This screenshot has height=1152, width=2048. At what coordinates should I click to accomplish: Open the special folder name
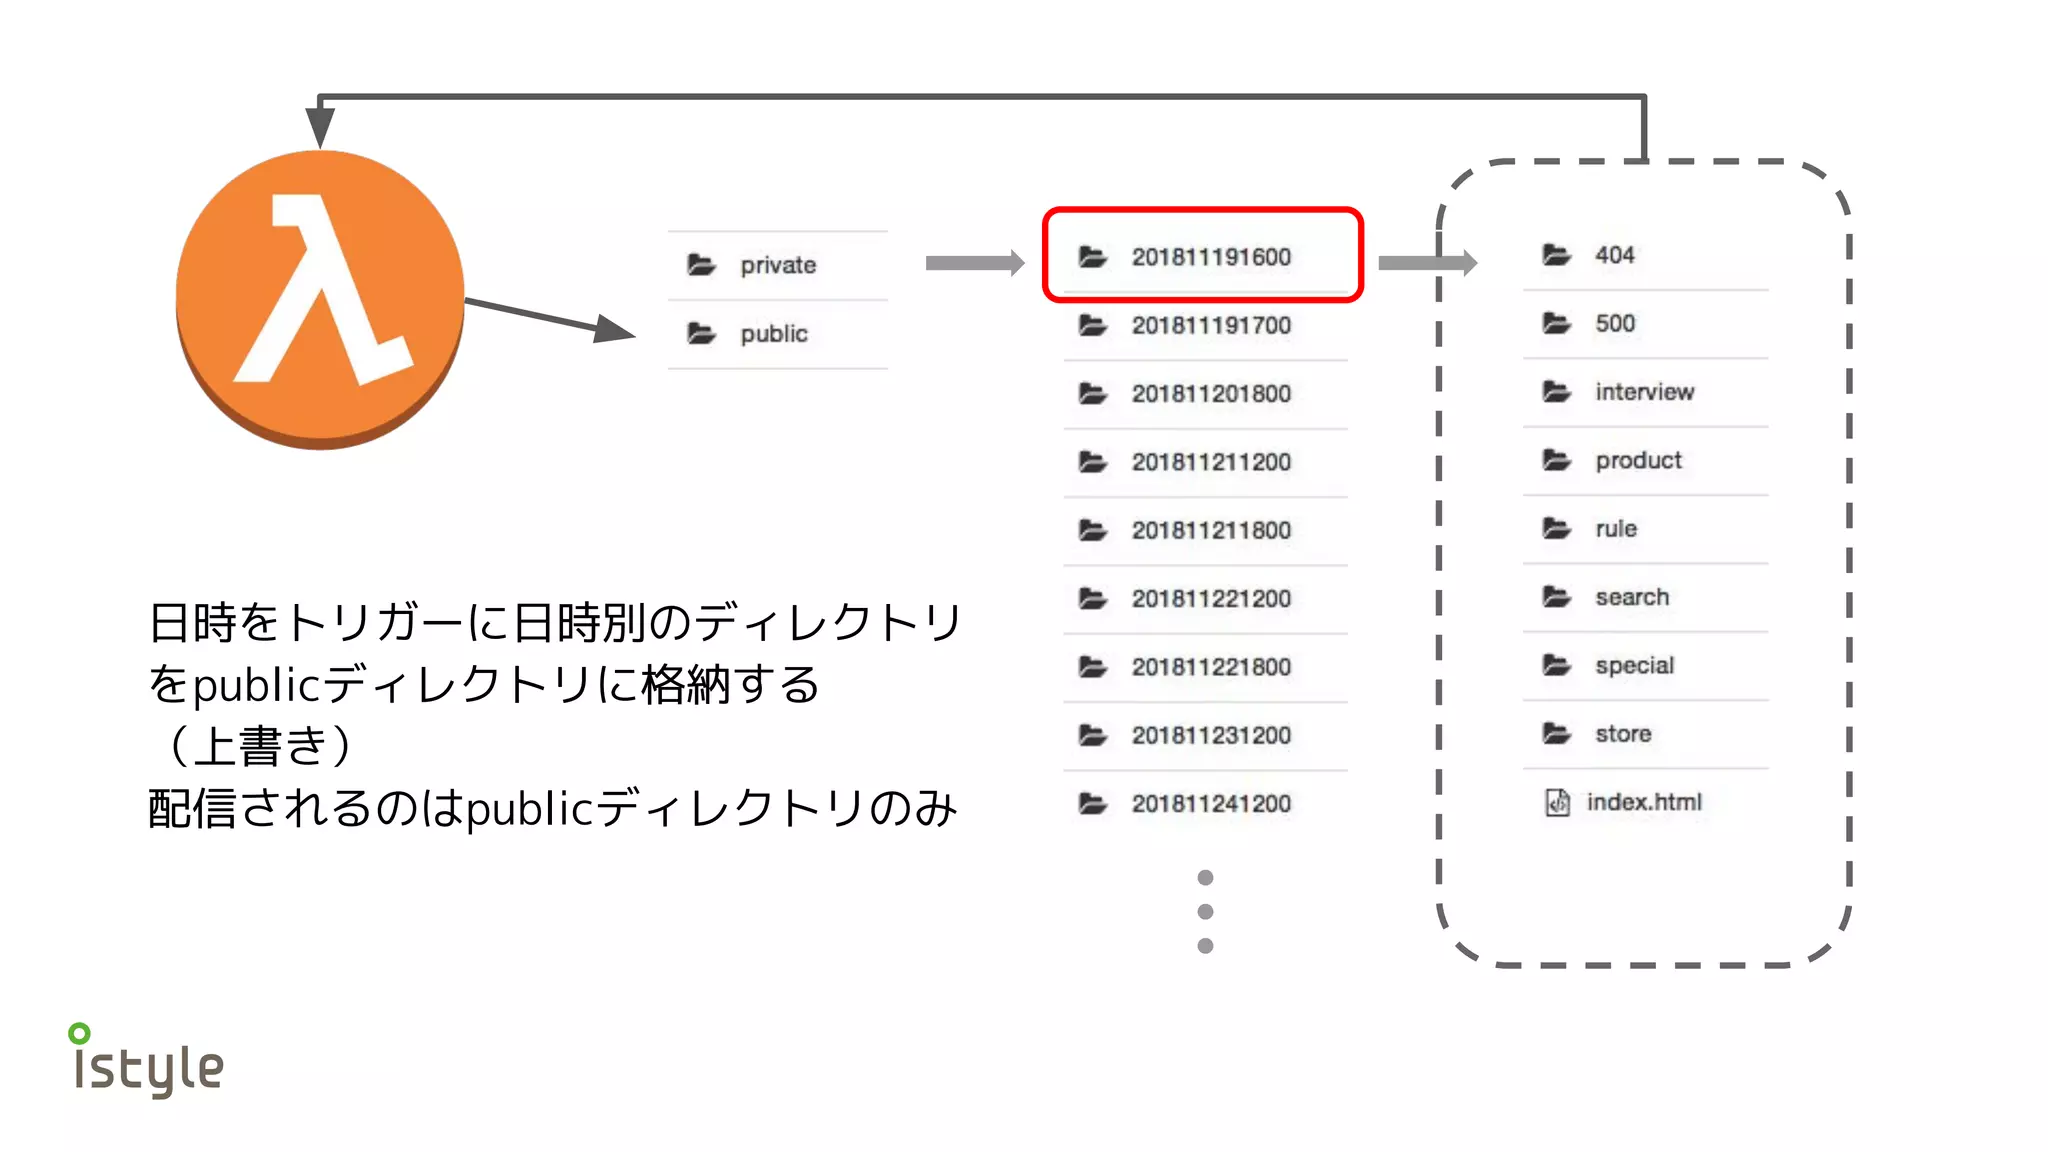pyautogui.click(x=1634, y=665)
